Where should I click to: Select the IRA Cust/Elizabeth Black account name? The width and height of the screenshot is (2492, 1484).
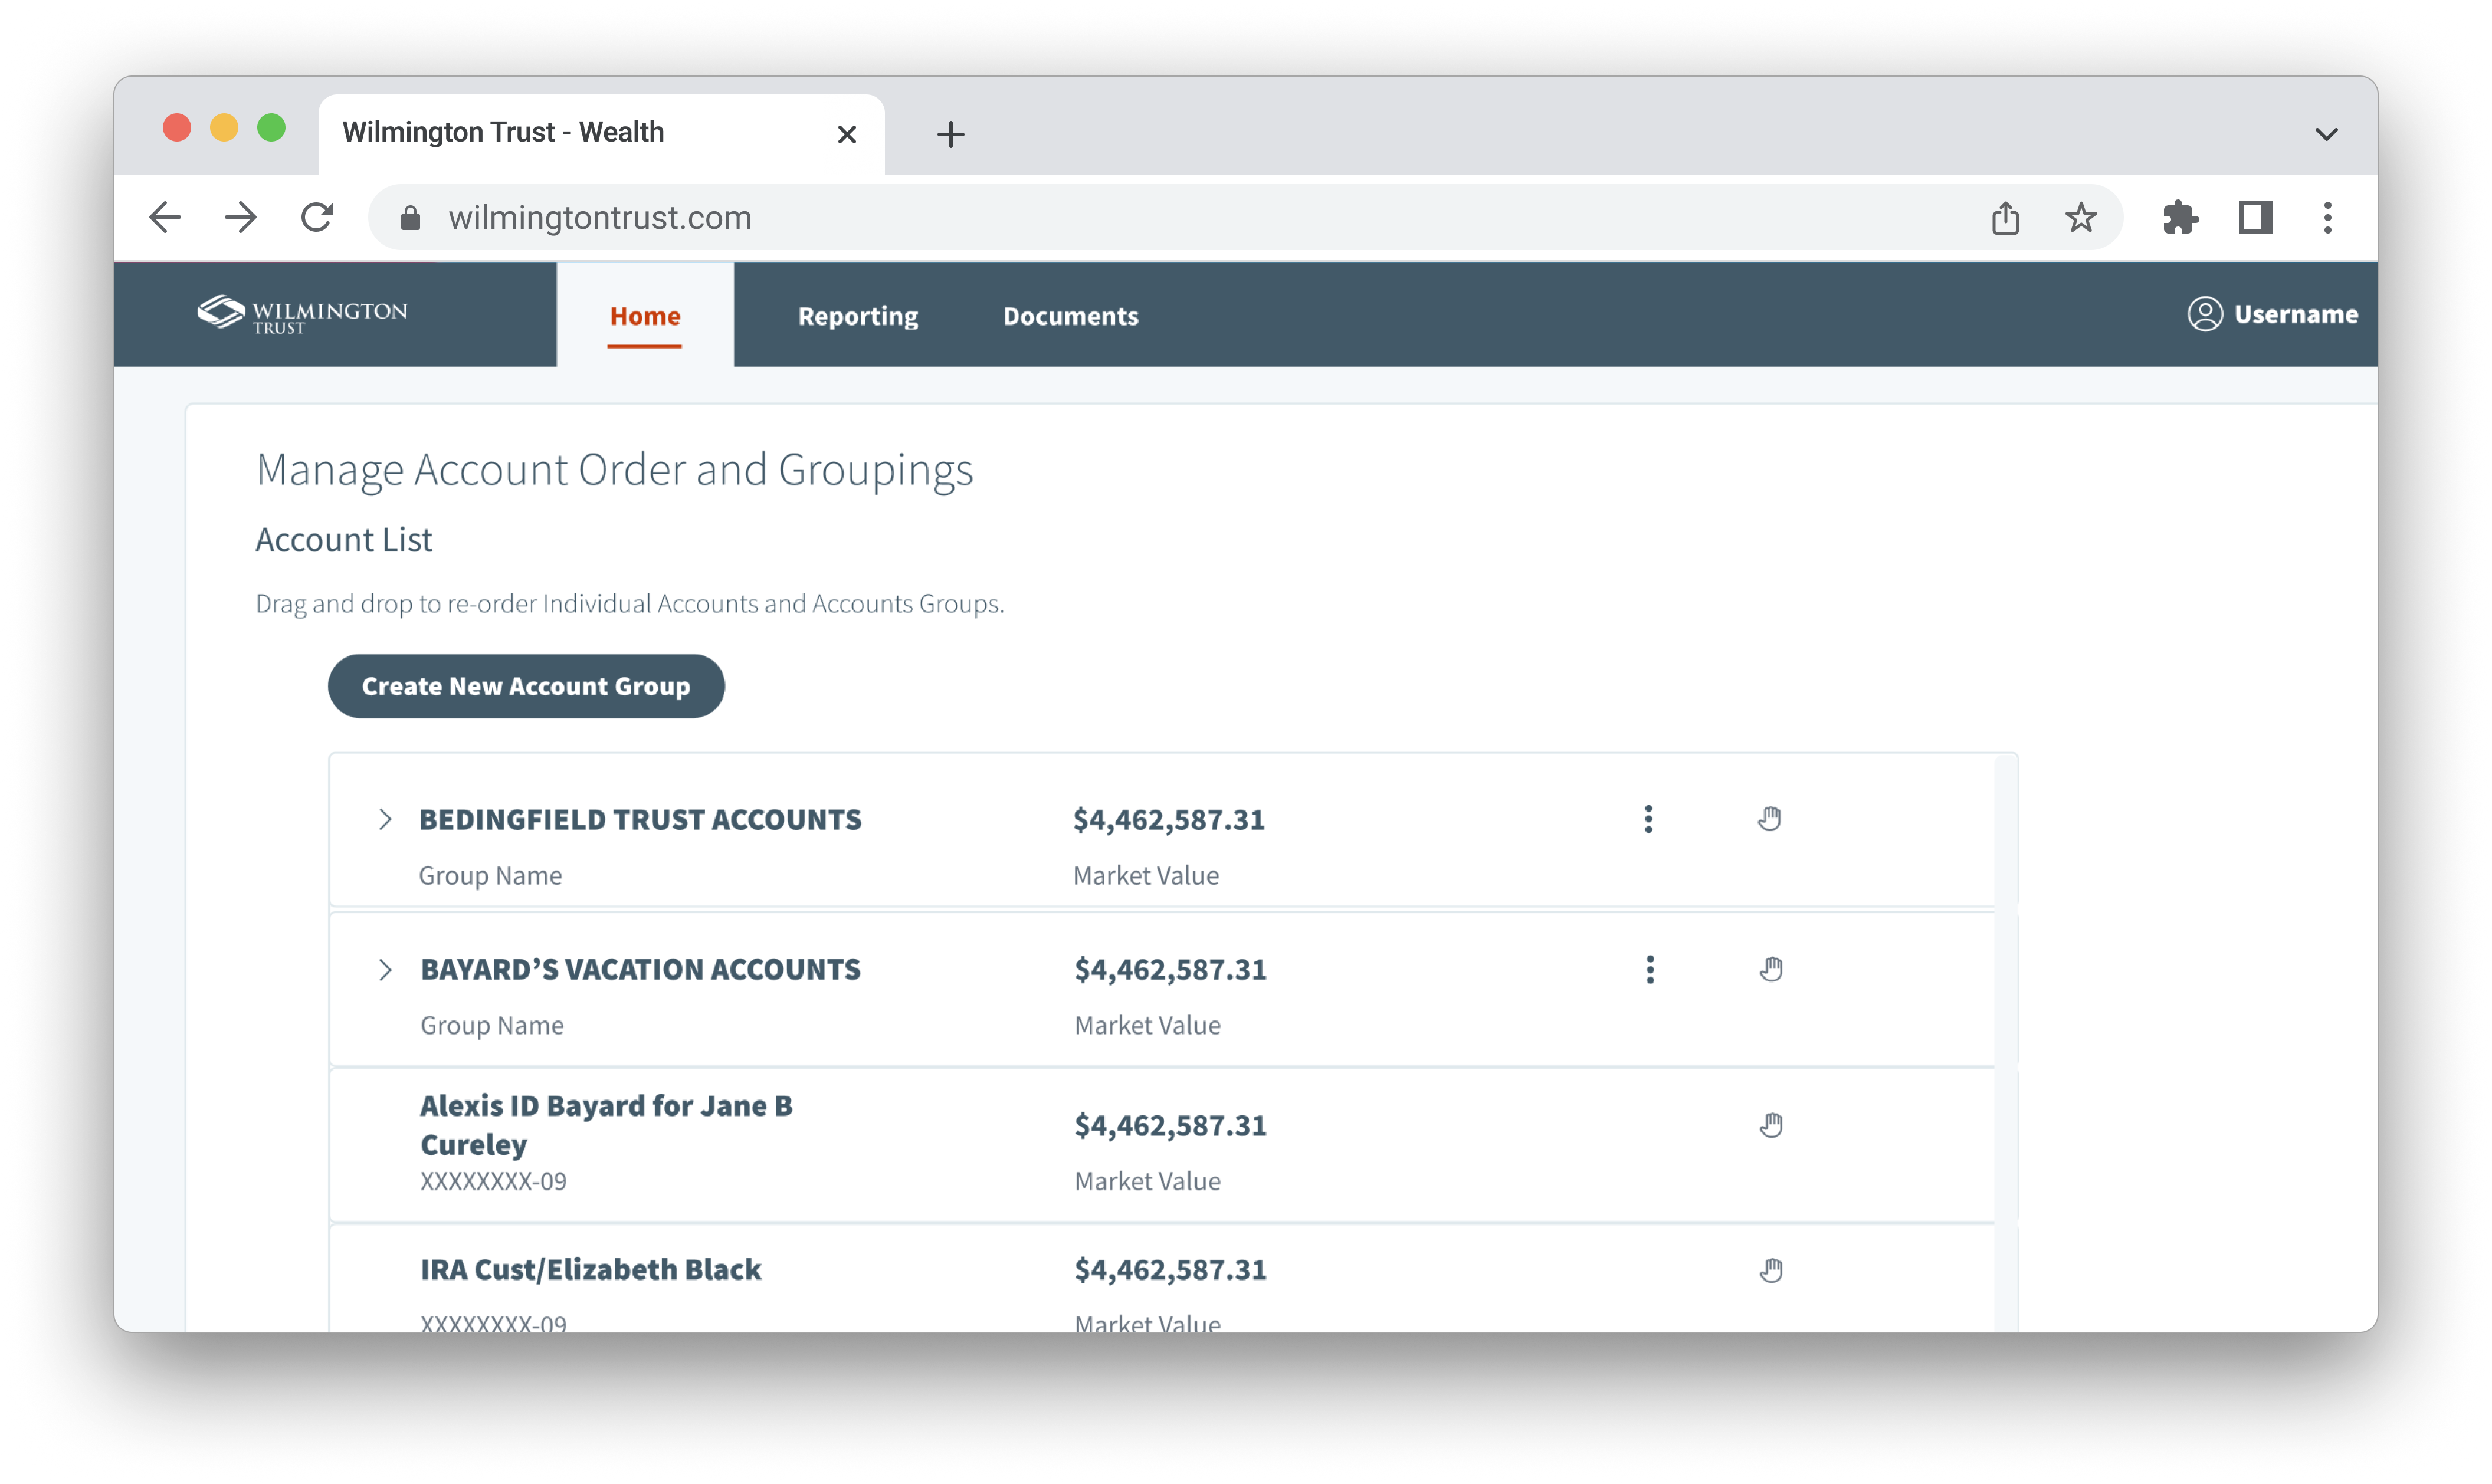coord(590,1269)
